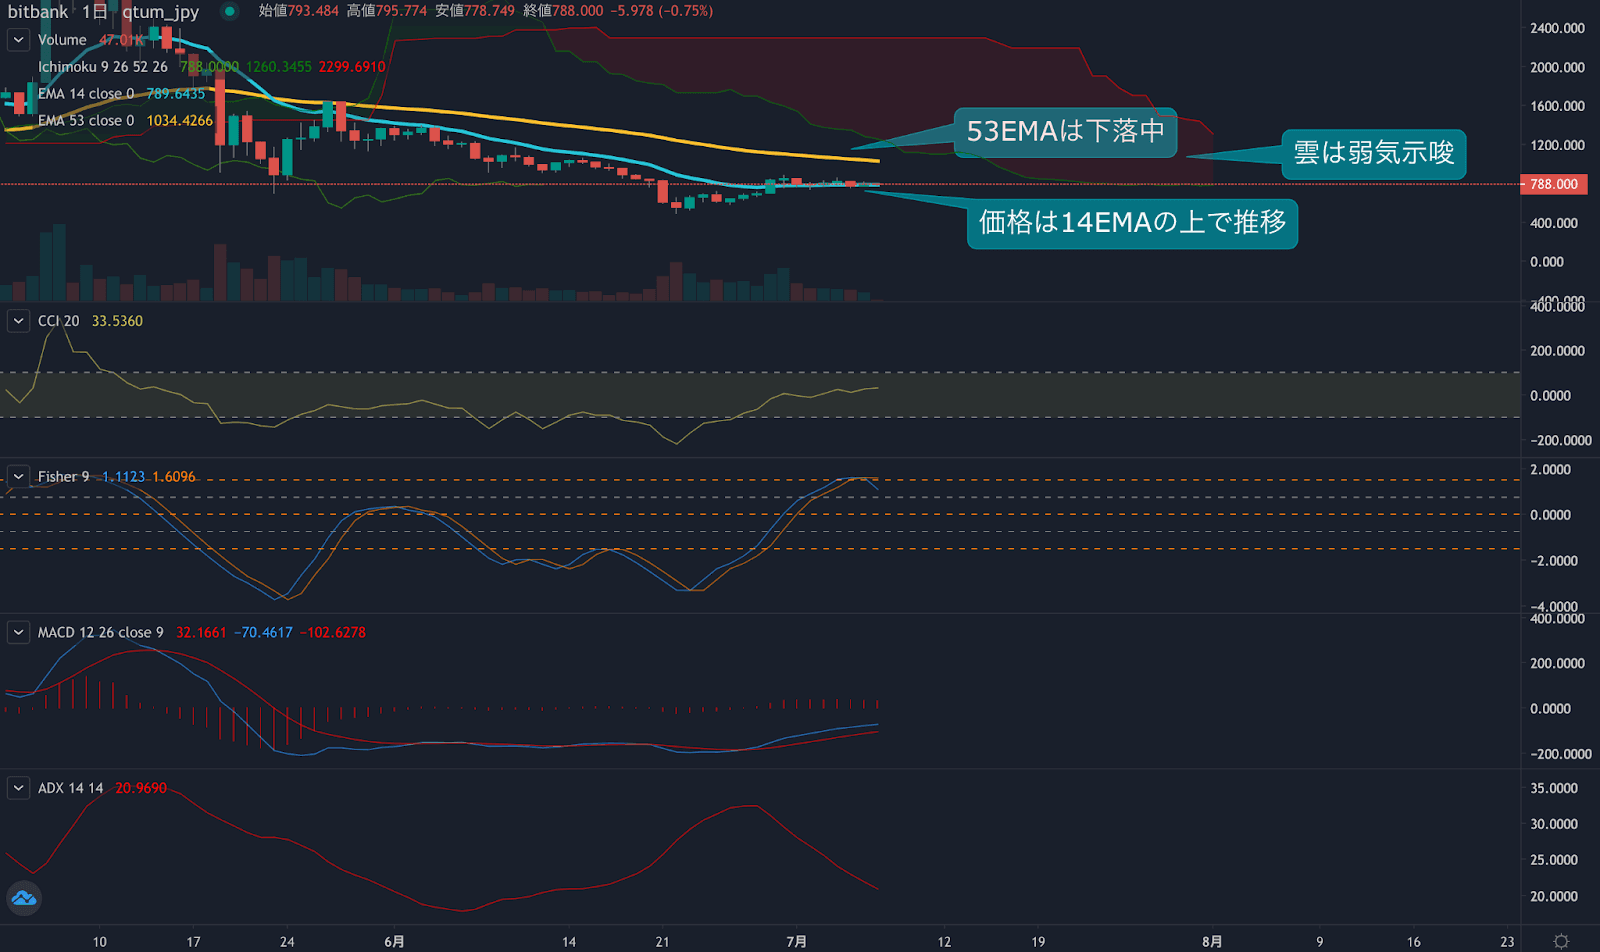Click the blue cloud icon
1600x952 pixels.
pos(24,898)
